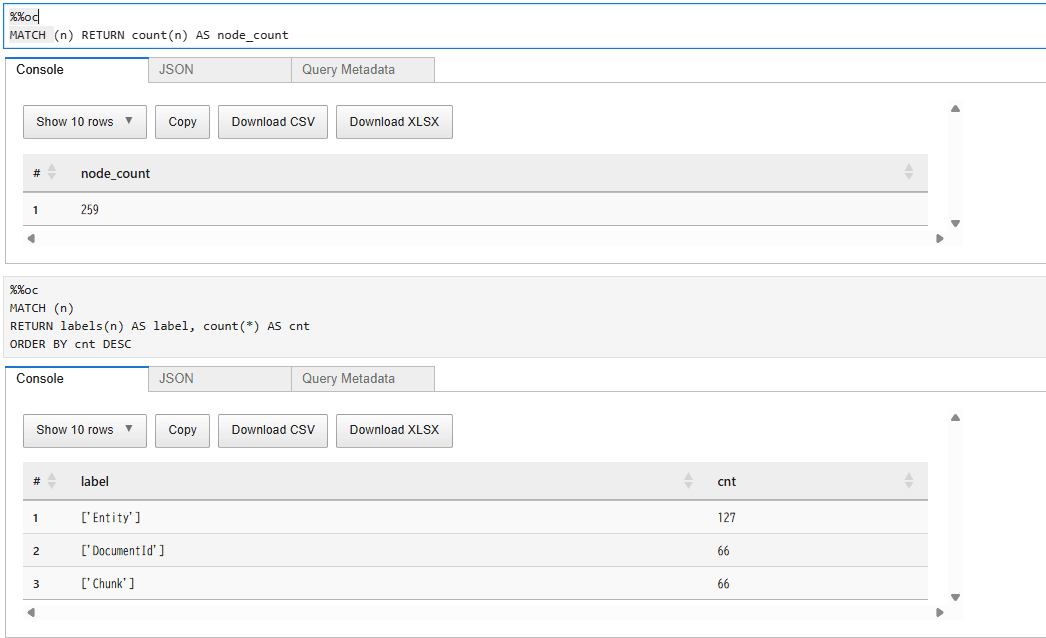The height and width of the screenshot is (638, 1046).
Task: Click the label column header text
Action: [95, 482]
